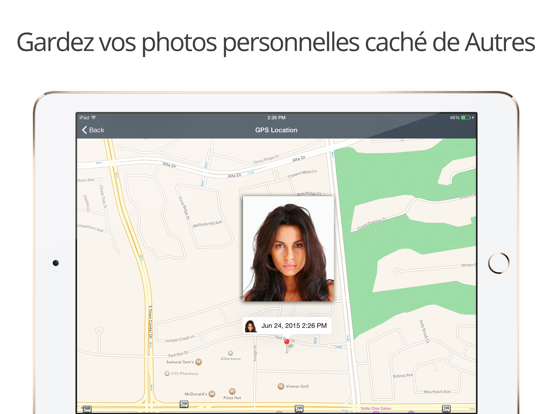Go back using the Back button
Image resolution: width=552 pixels, height=414 pixels.
click(93, 130)
